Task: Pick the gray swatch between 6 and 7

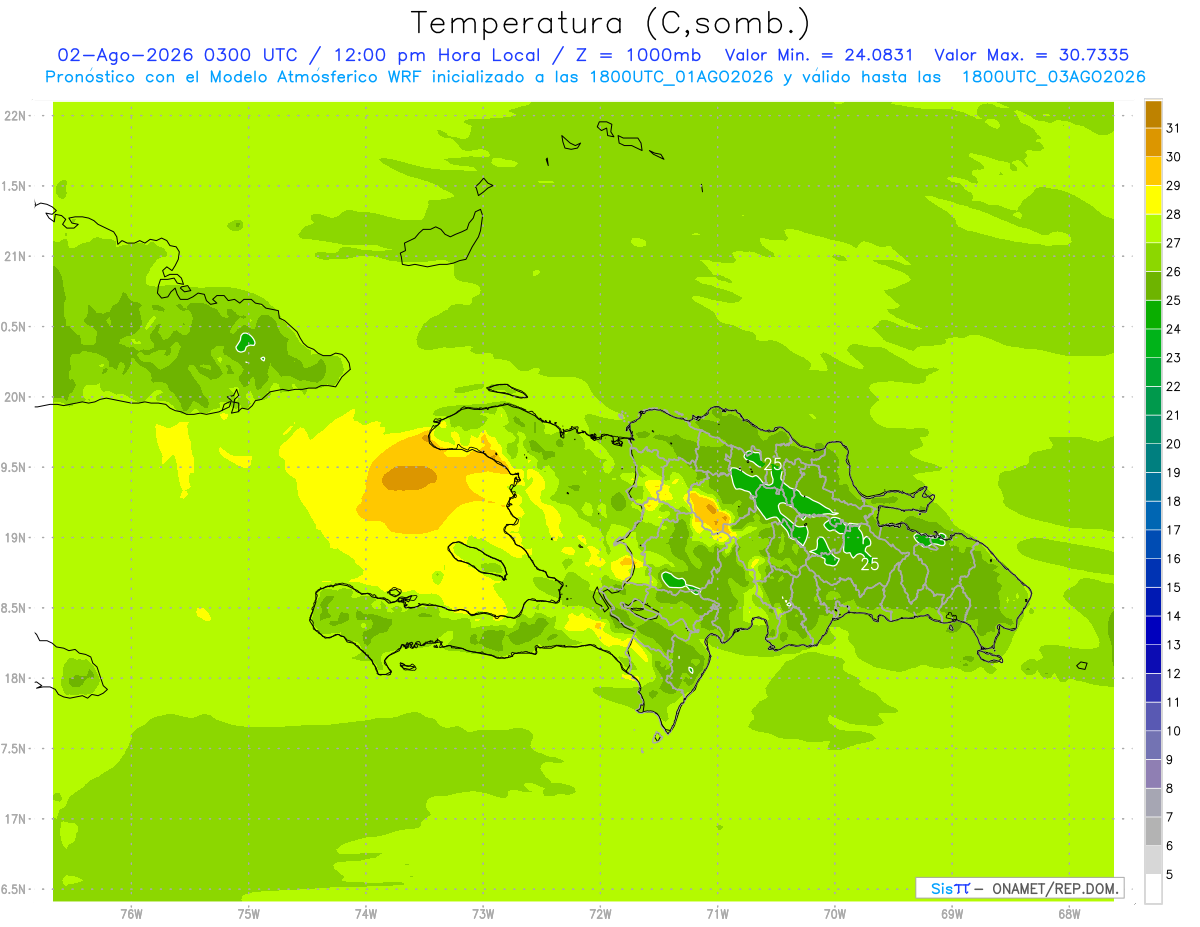Action: point(1153,831)
